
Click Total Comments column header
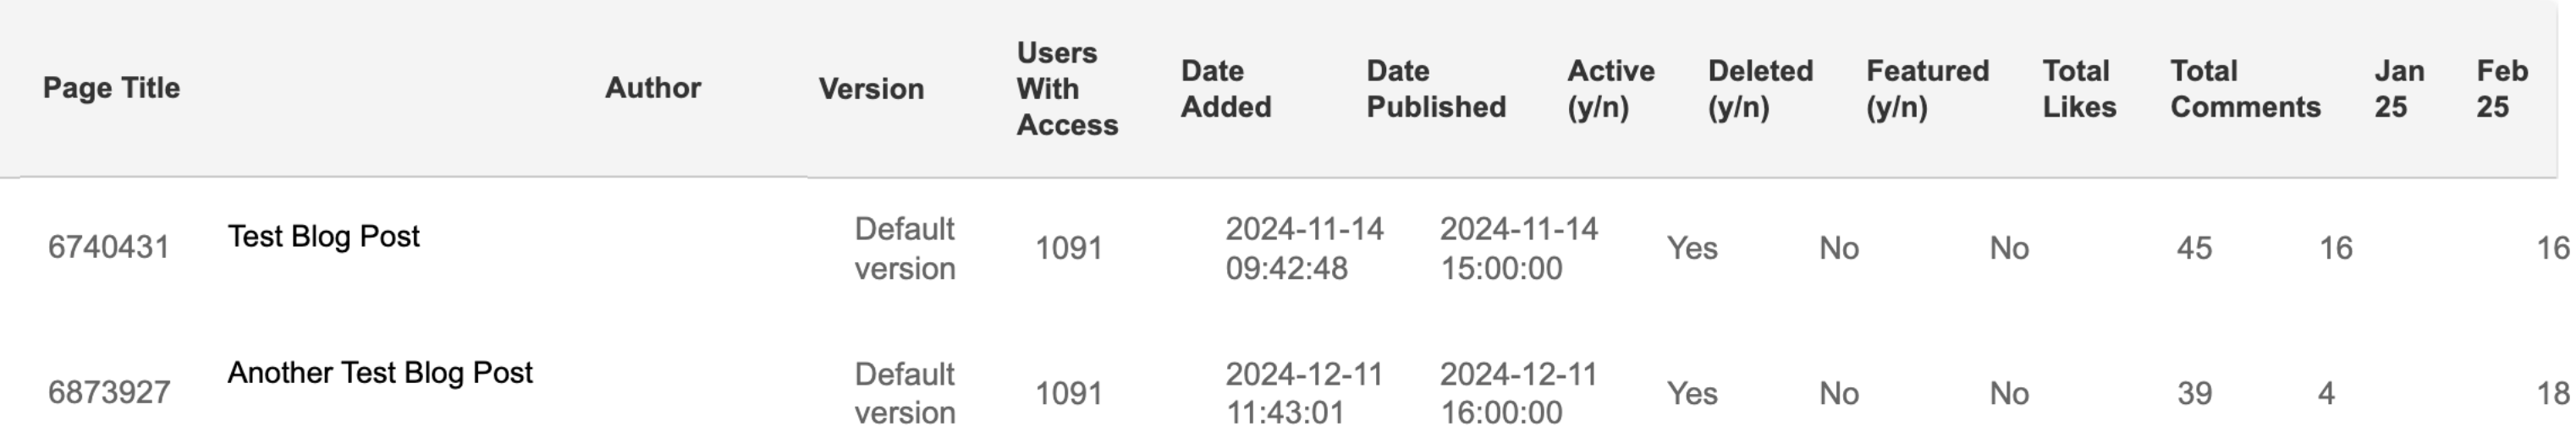point(2245,89)
